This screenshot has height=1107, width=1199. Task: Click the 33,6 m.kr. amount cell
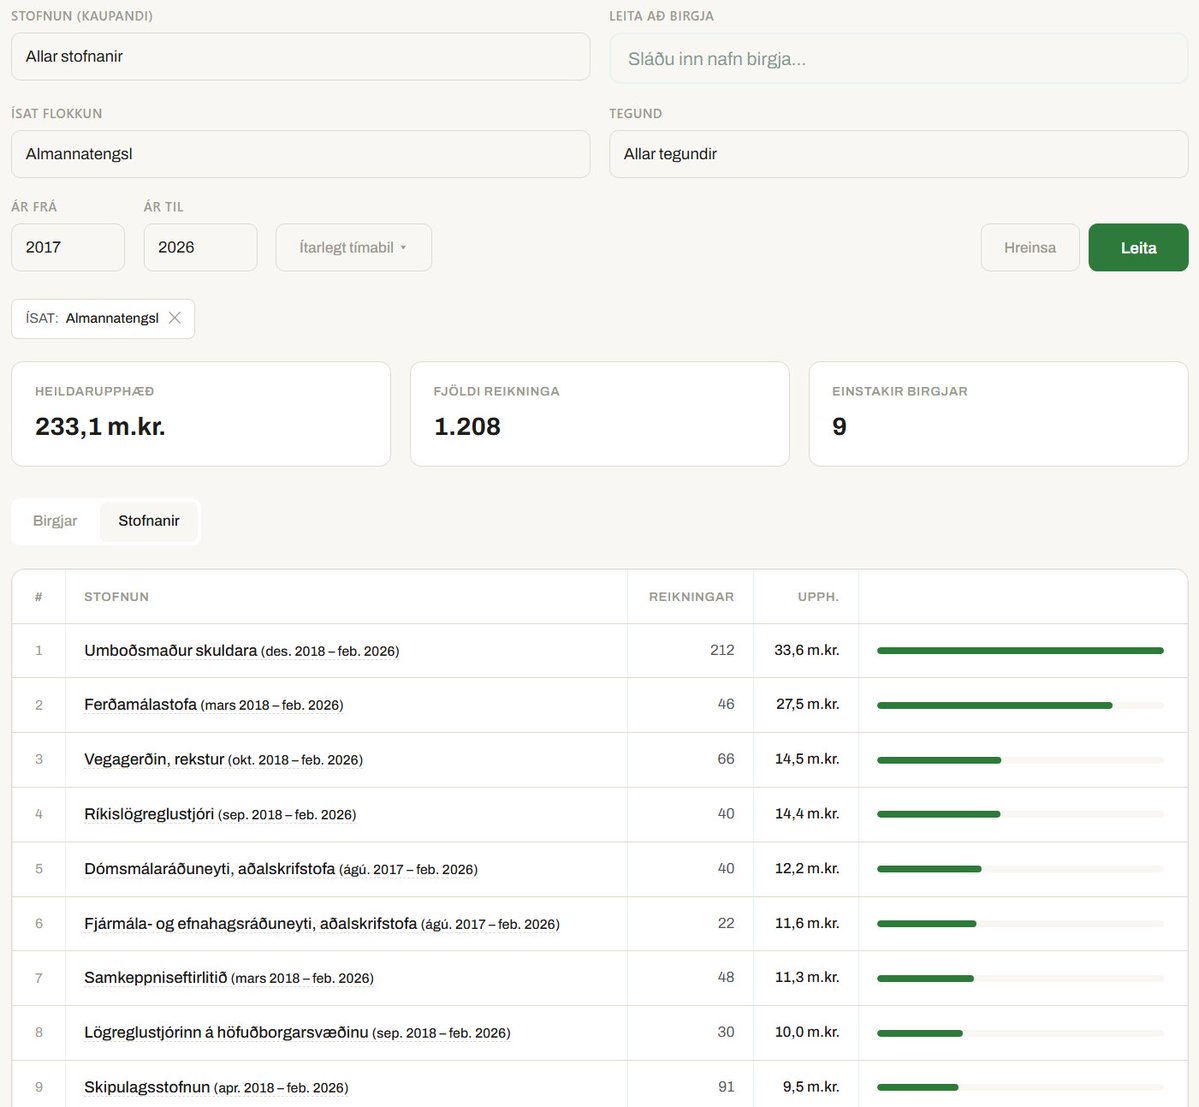807,651
